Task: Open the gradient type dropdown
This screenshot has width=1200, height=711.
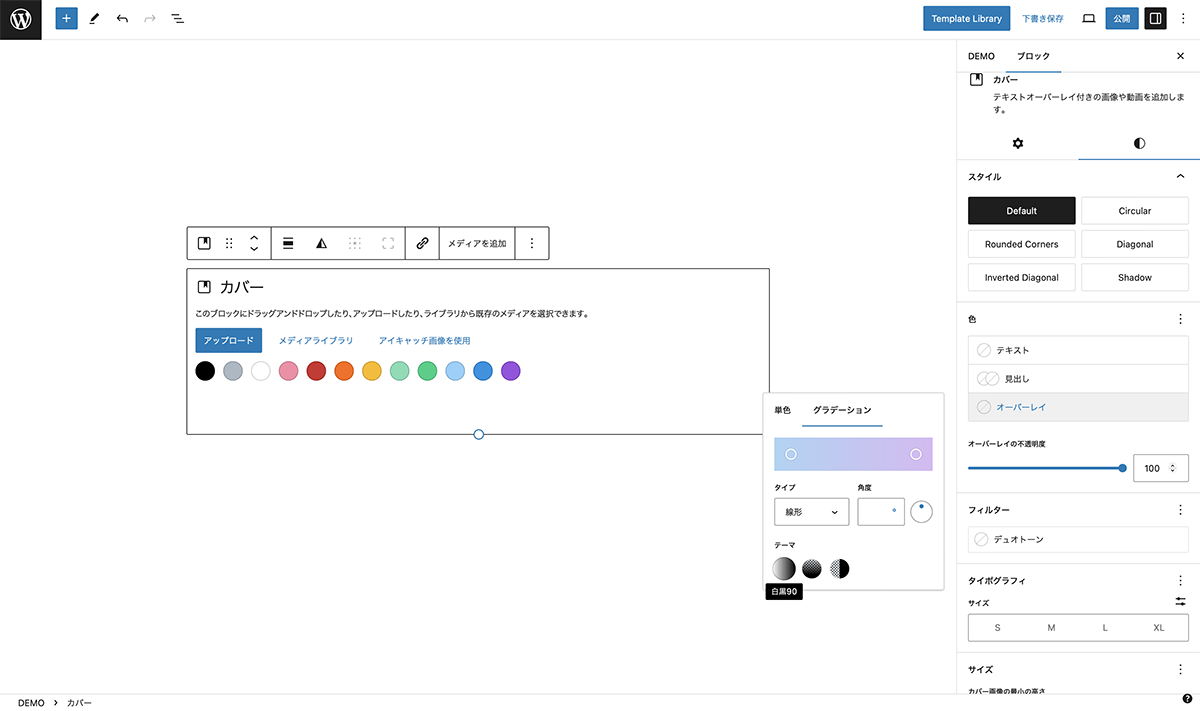Action: tap(811, 512)
